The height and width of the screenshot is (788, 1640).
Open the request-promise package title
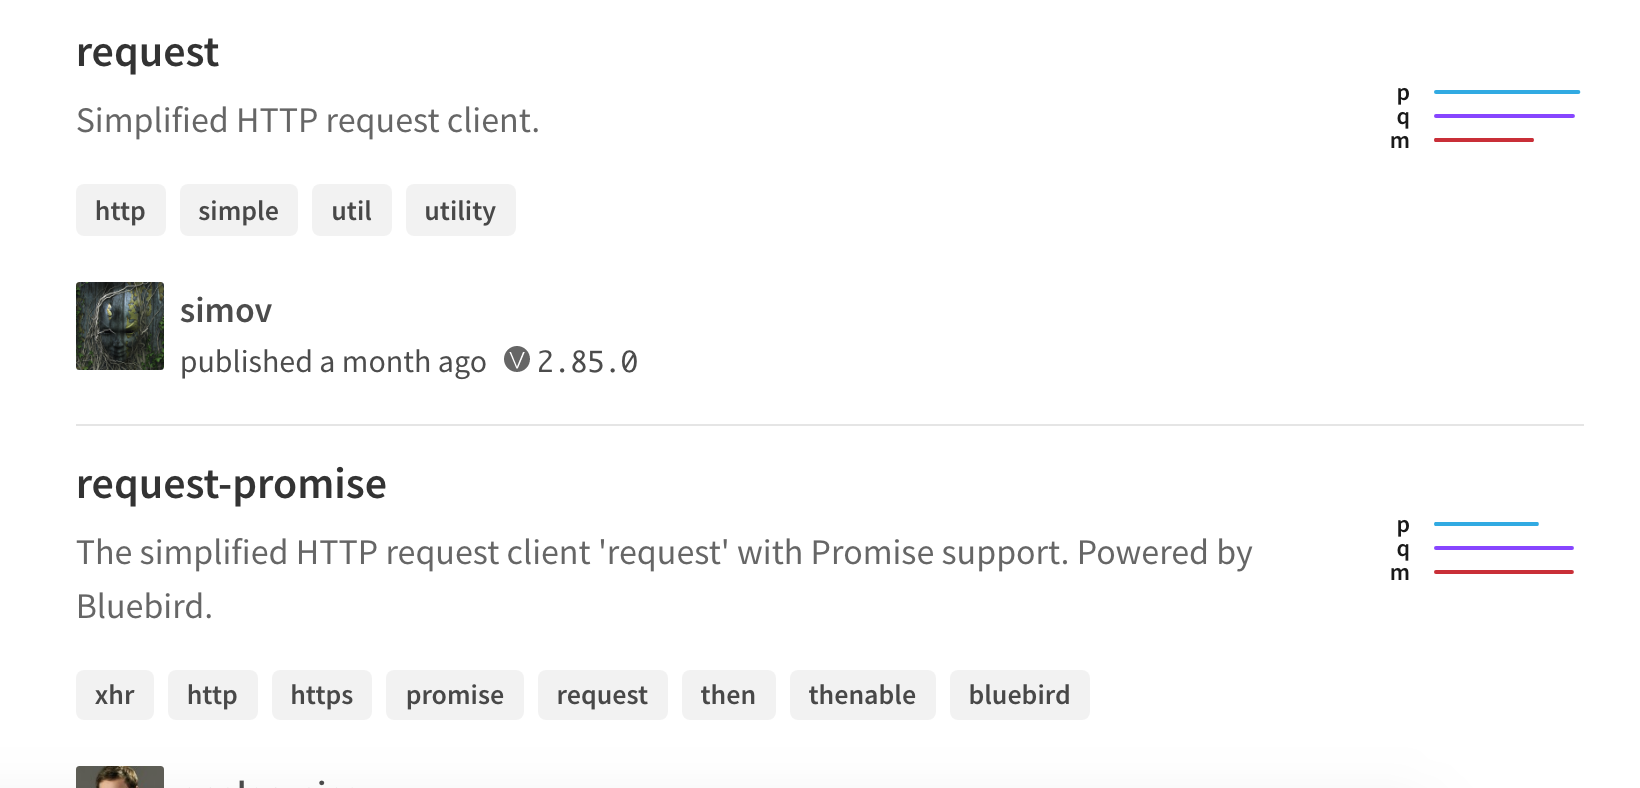pyautogui.click(x=231, y=485)
